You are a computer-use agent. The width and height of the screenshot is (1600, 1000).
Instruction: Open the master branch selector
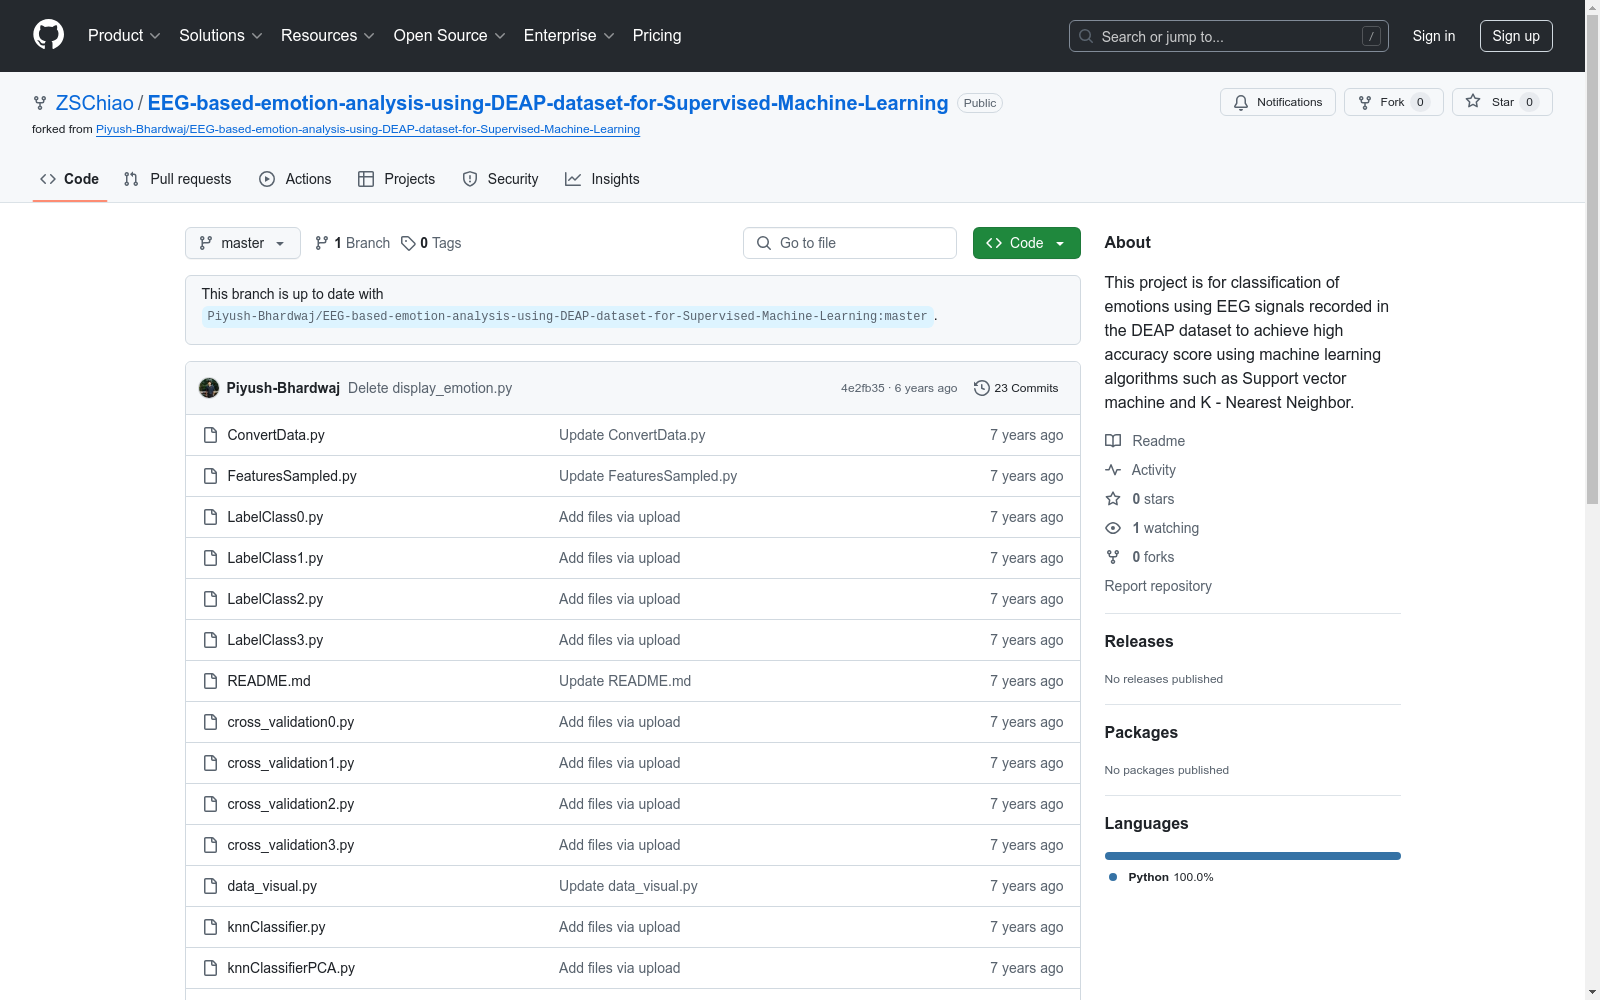tap(243, 243)
